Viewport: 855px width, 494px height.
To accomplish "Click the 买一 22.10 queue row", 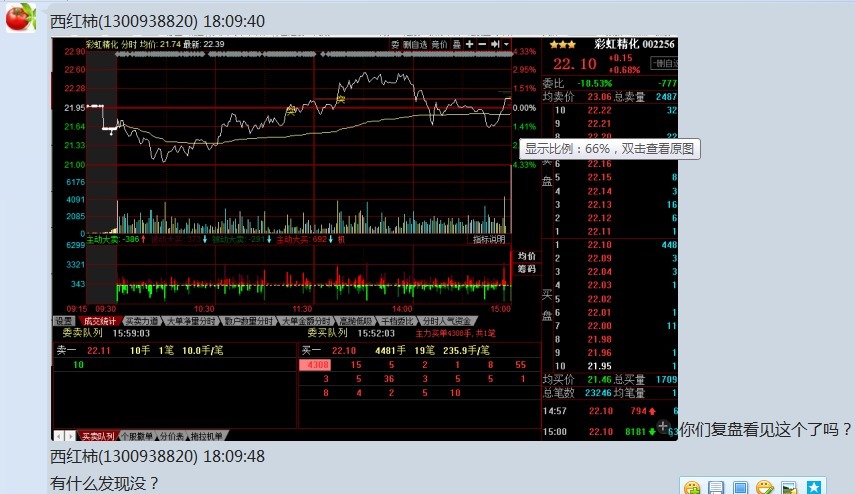I will point(419,350).
